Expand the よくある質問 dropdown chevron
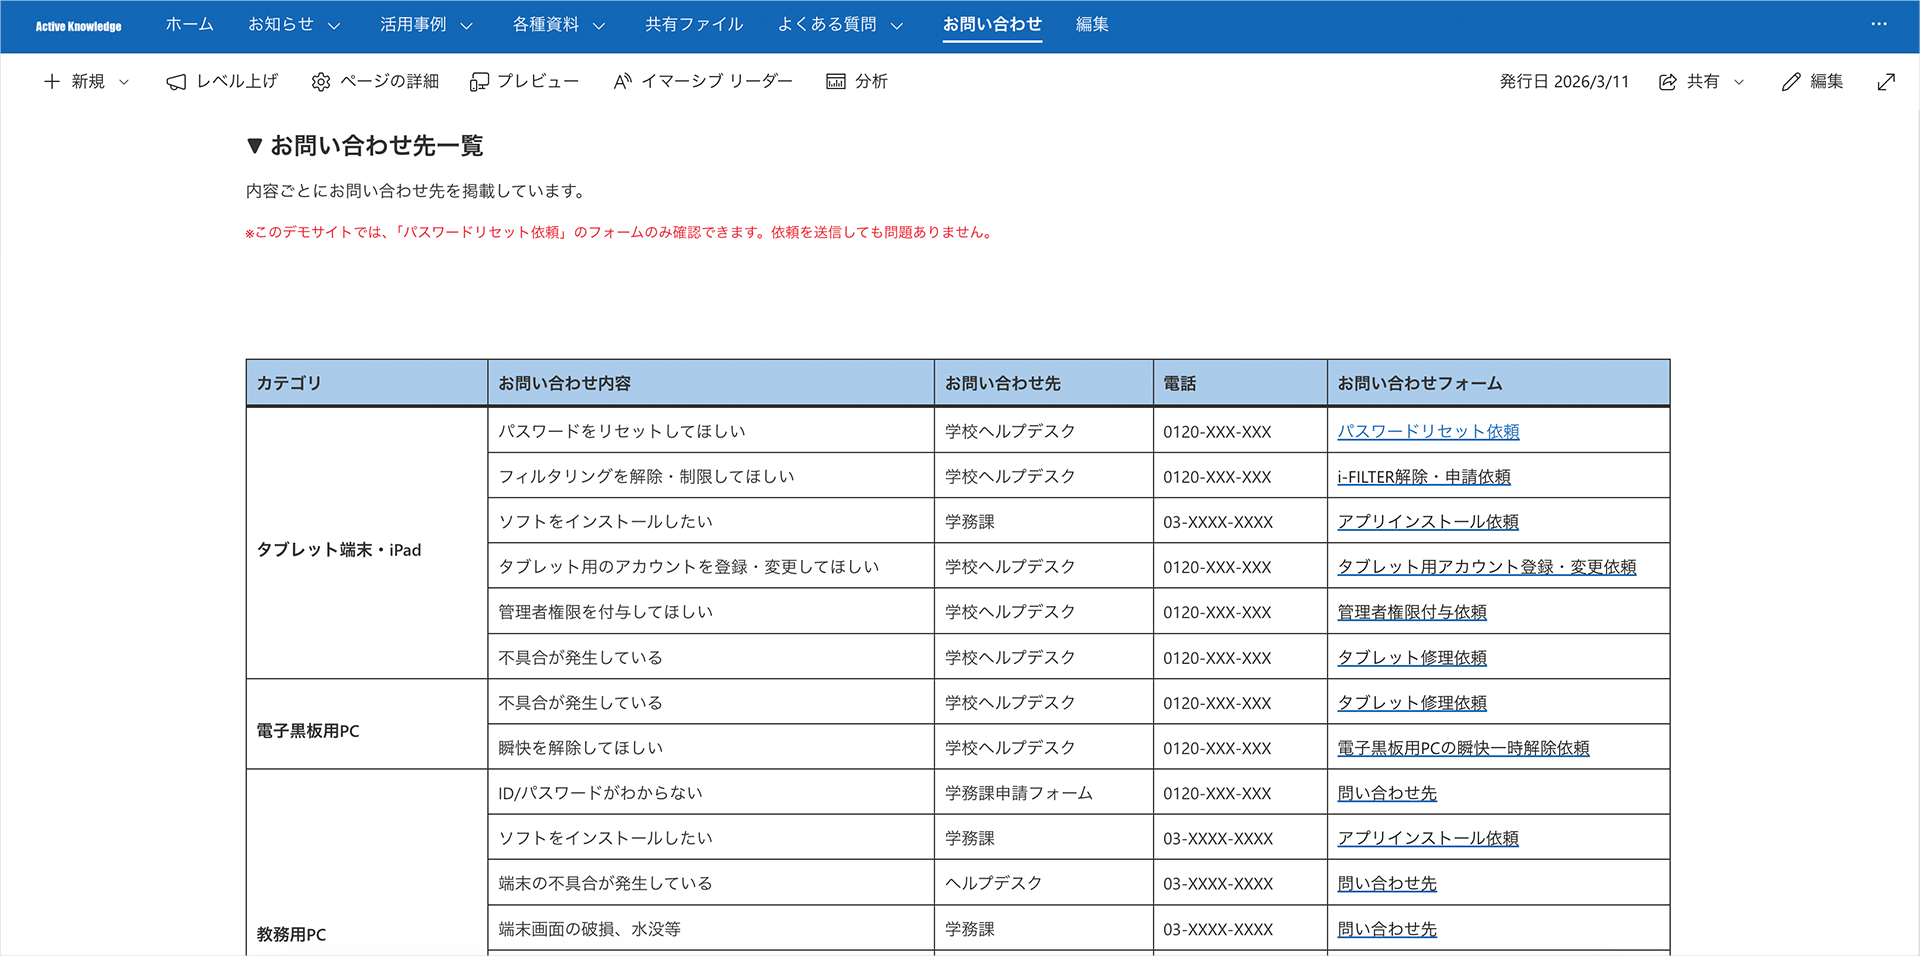The width and height of the screenshot is (1920, 956). click(896, 26)
